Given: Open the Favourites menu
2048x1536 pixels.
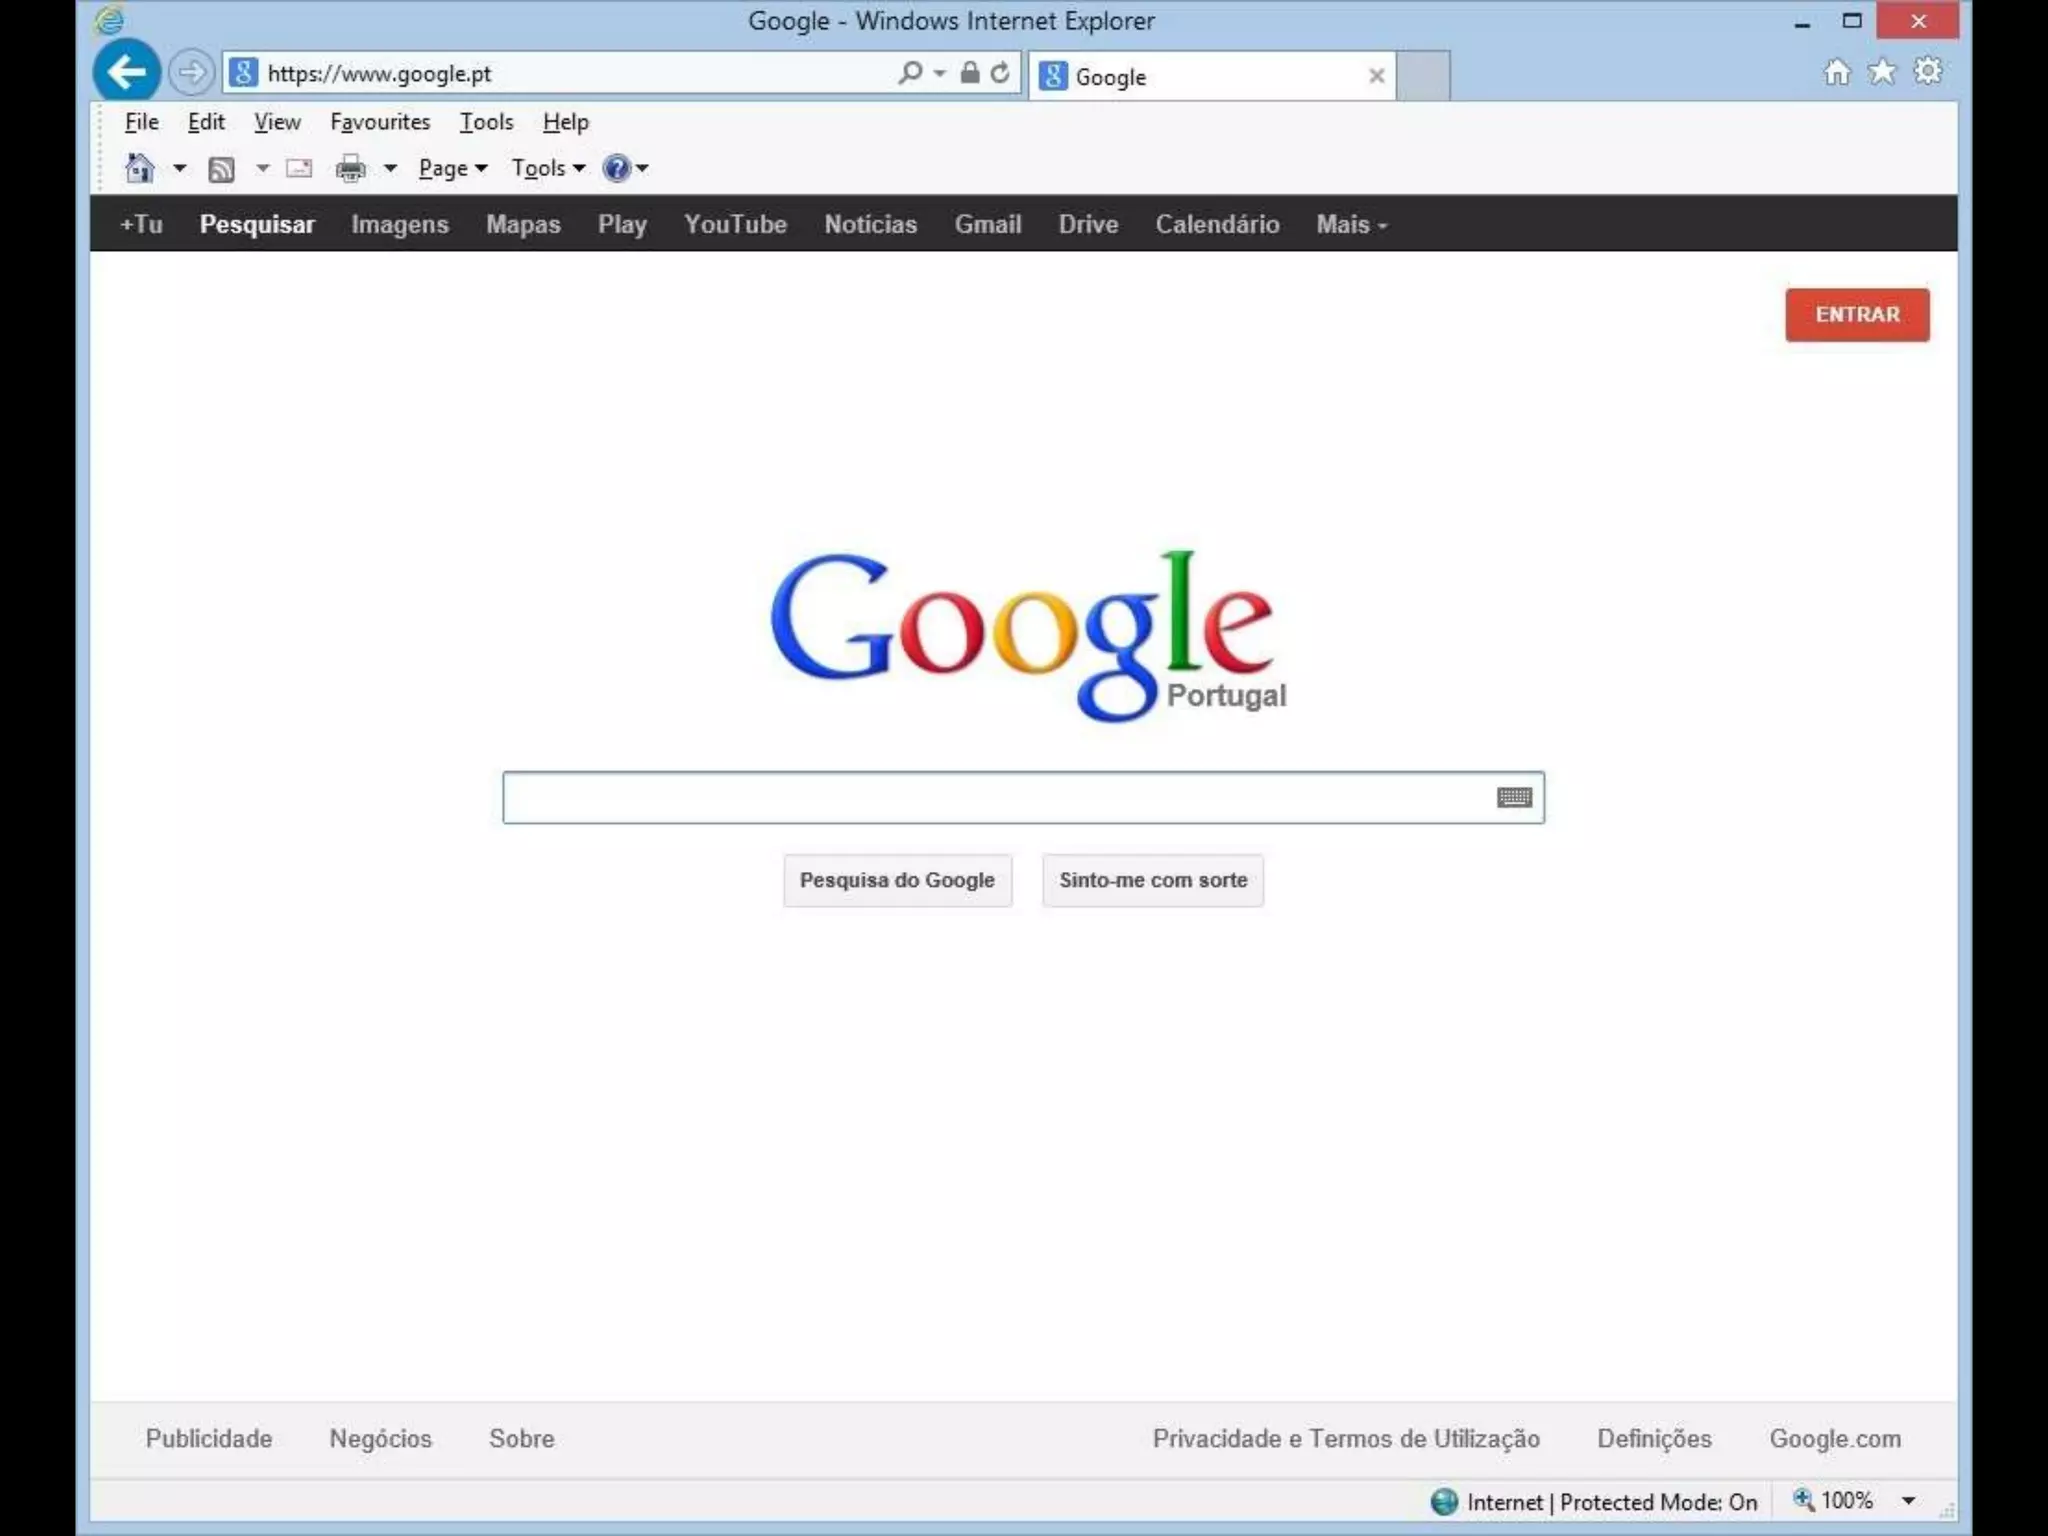Looking at the screenshot, I should click(380, 122).
